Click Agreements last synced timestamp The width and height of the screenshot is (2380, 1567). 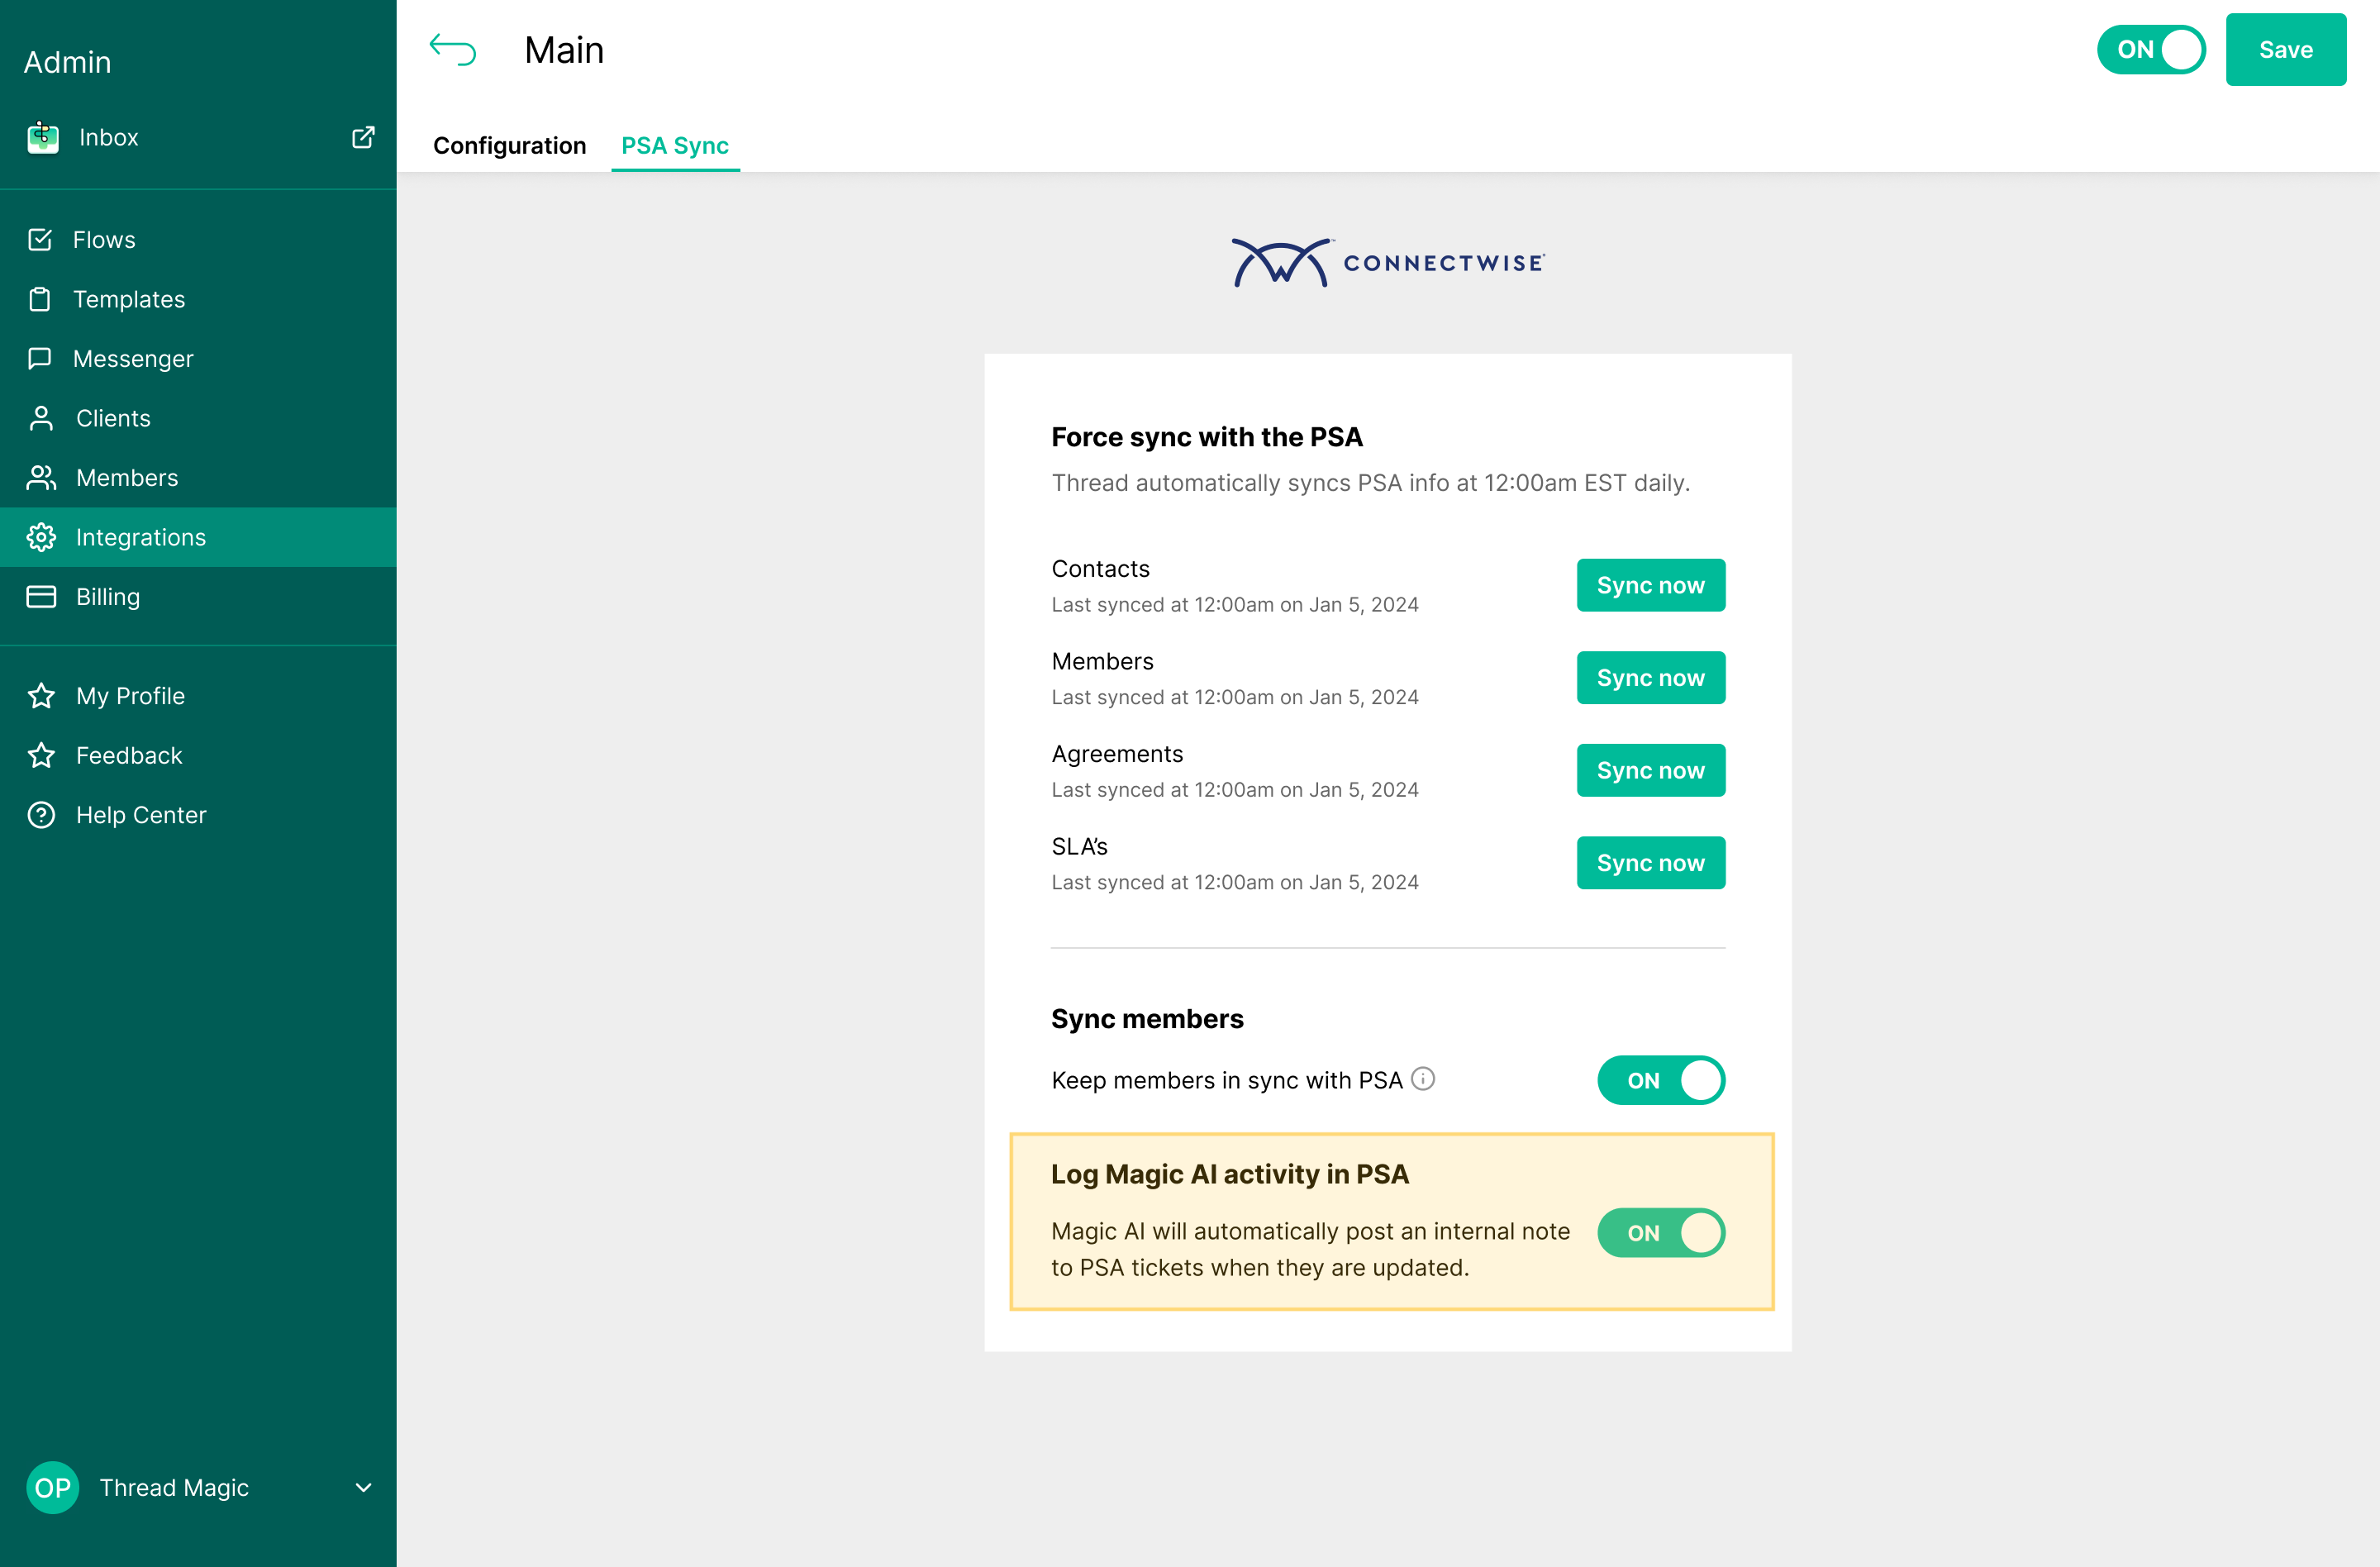click(x=1235, y=790)
